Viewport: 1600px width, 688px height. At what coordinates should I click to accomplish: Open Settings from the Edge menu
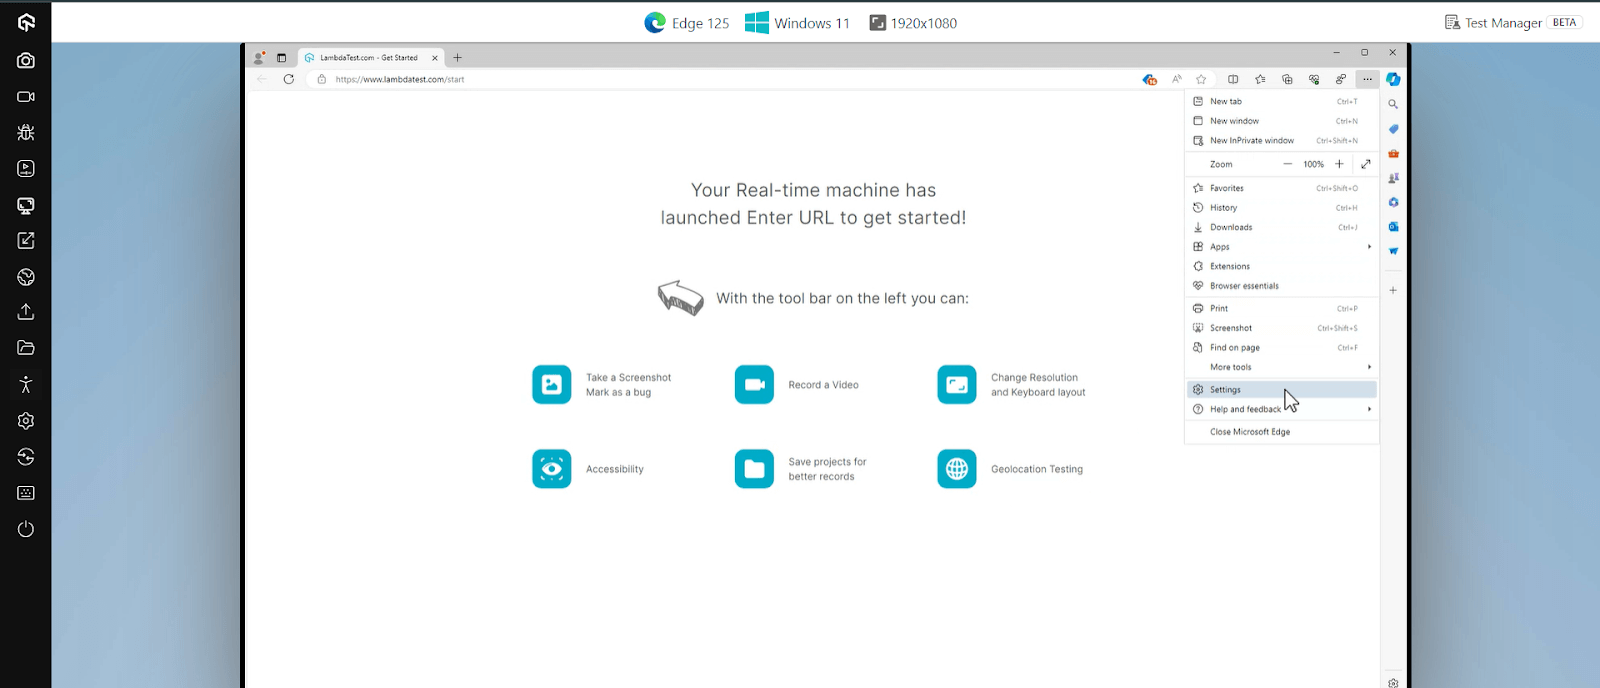[1282, 390]
